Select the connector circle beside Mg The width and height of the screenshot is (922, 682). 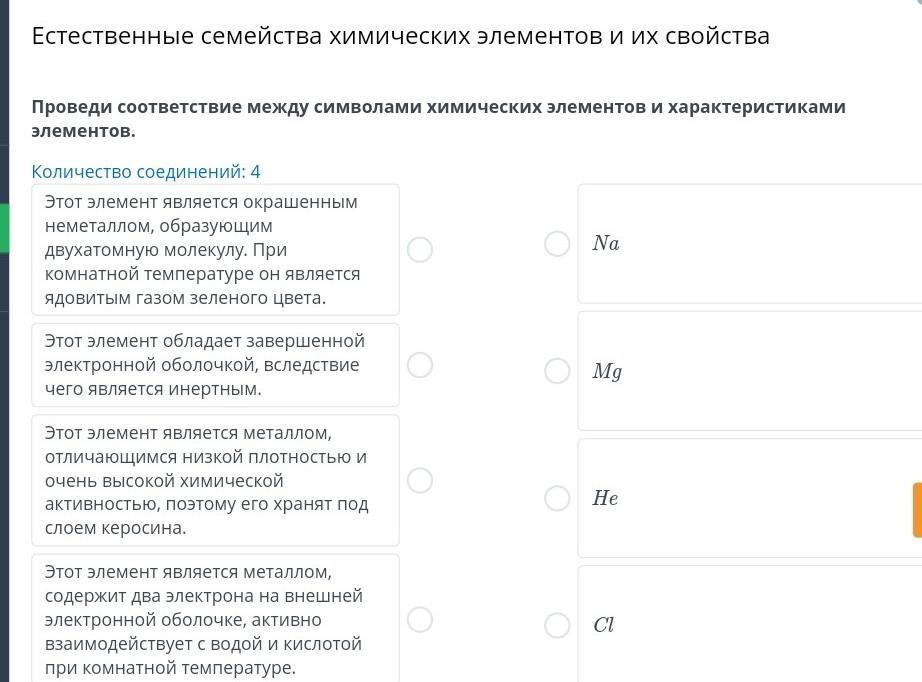coord(557,371)
